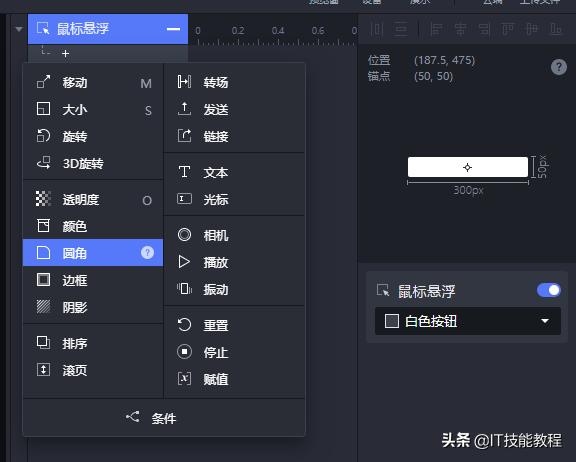Choose the 大小 size action
Image resolution: width=576 pixels, height=462 pixels.
point(93,109)
